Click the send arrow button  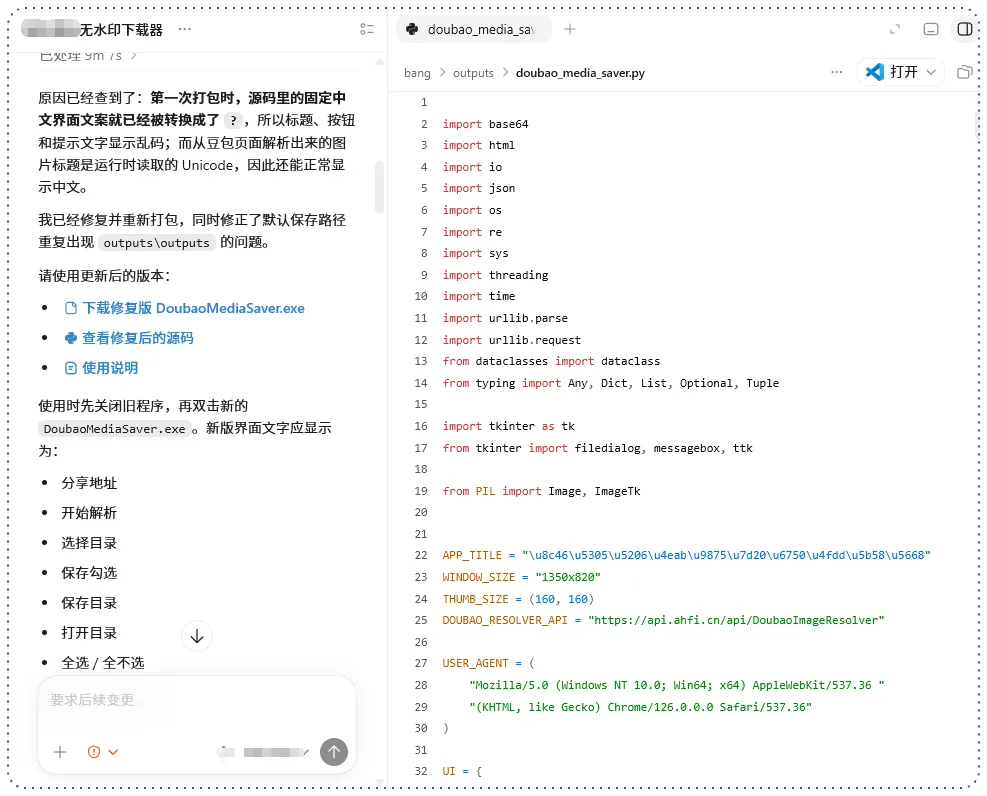[334, 752]
